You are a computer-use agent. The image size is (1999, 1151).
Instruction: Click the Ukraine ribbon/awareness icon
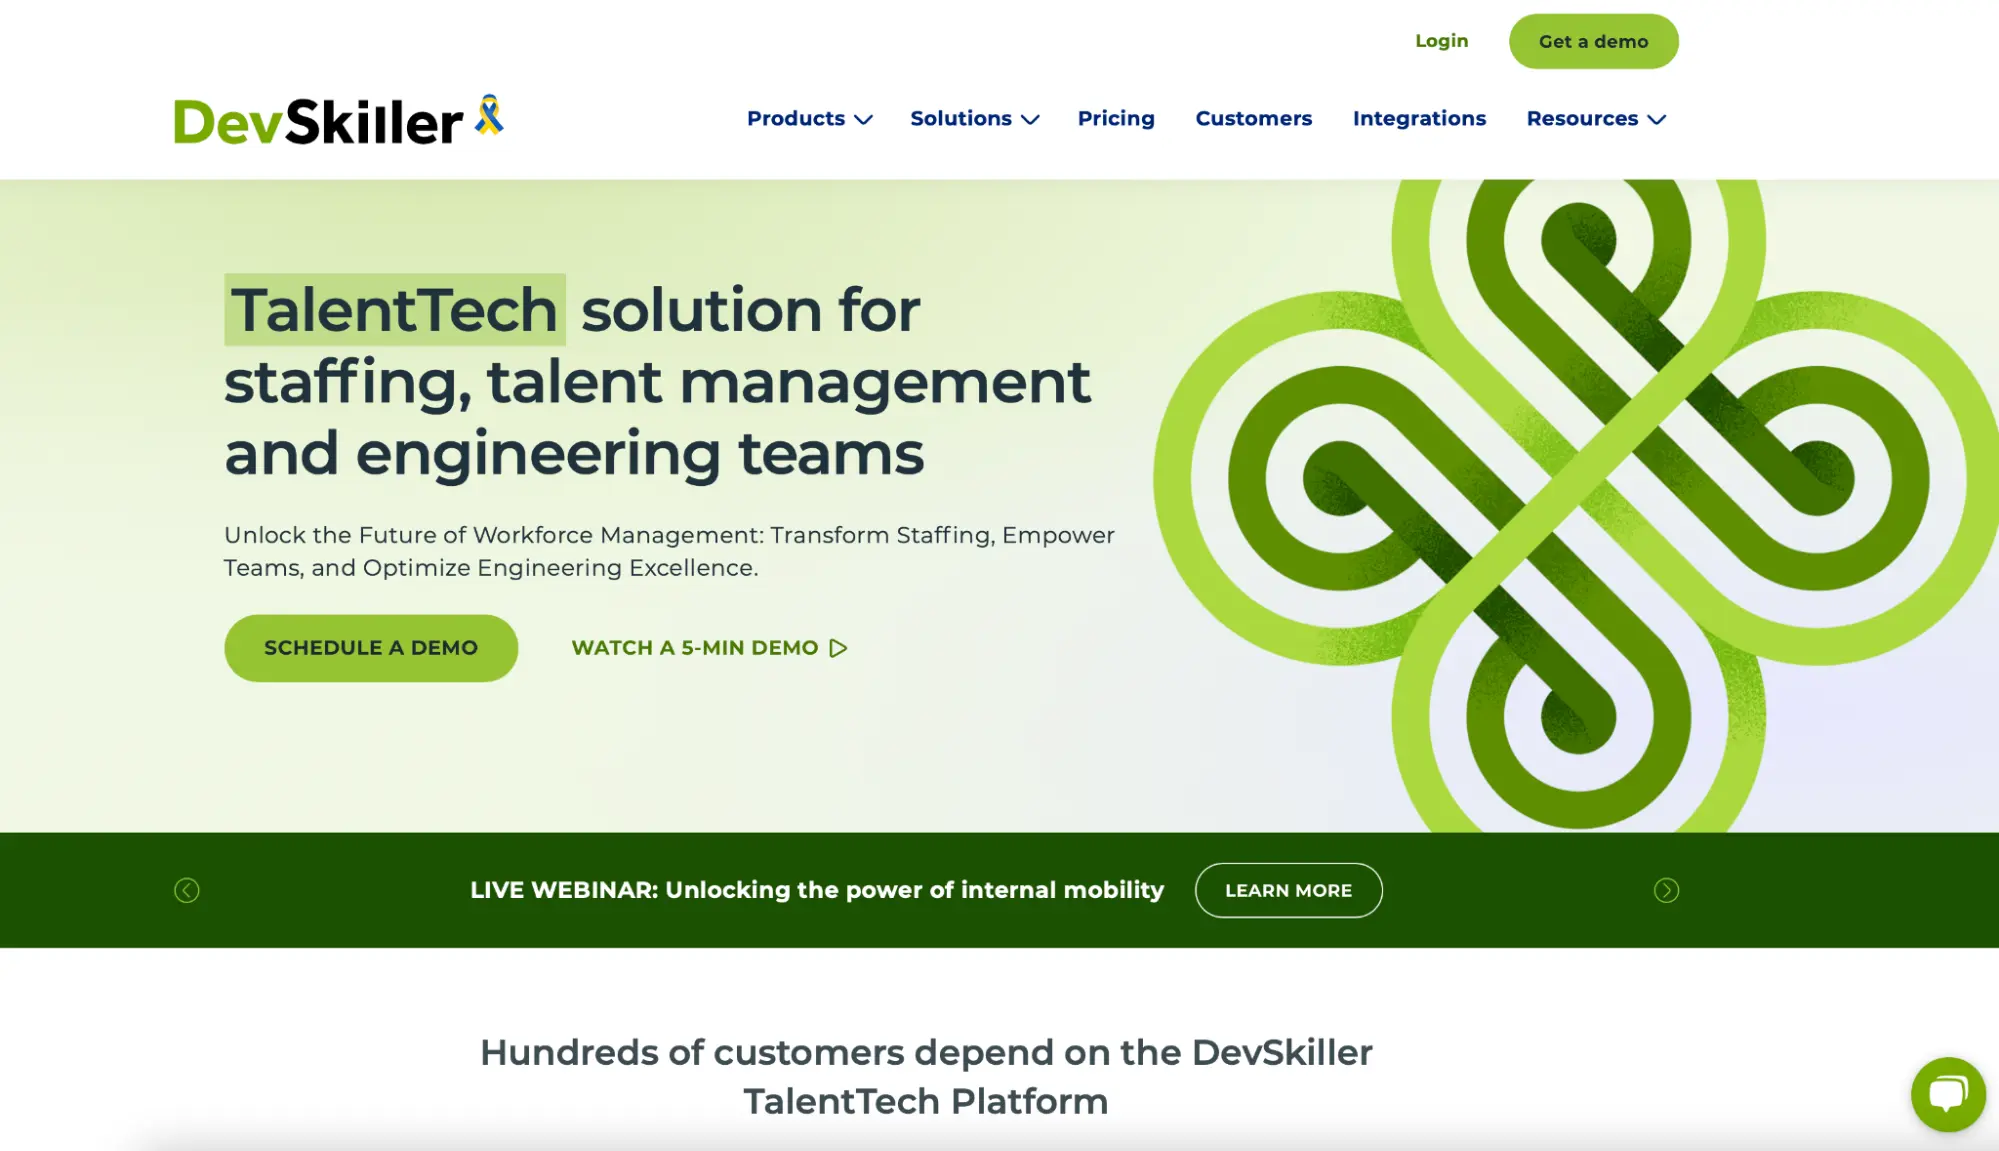coord(490,117)
